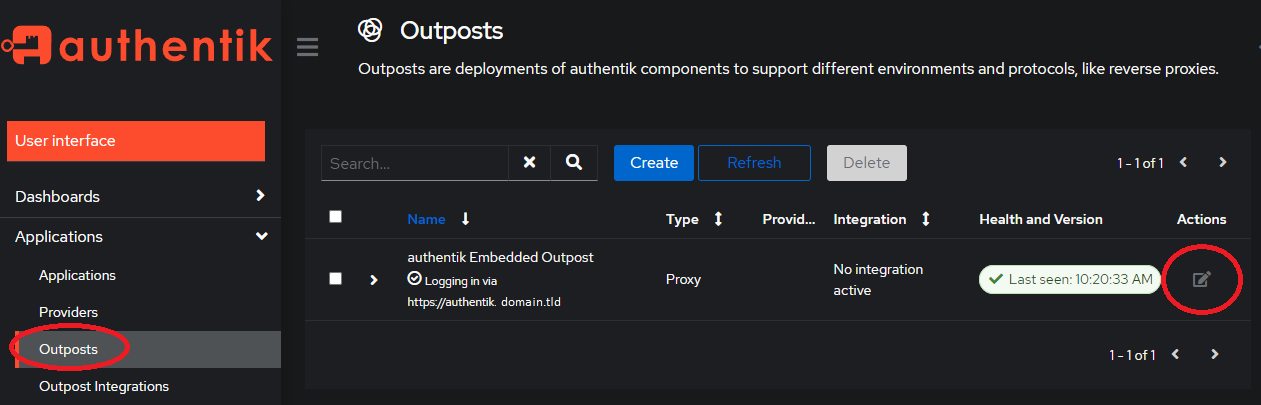Click the magnifier search icon button
1261x405 pixels.
coord(574,162)
